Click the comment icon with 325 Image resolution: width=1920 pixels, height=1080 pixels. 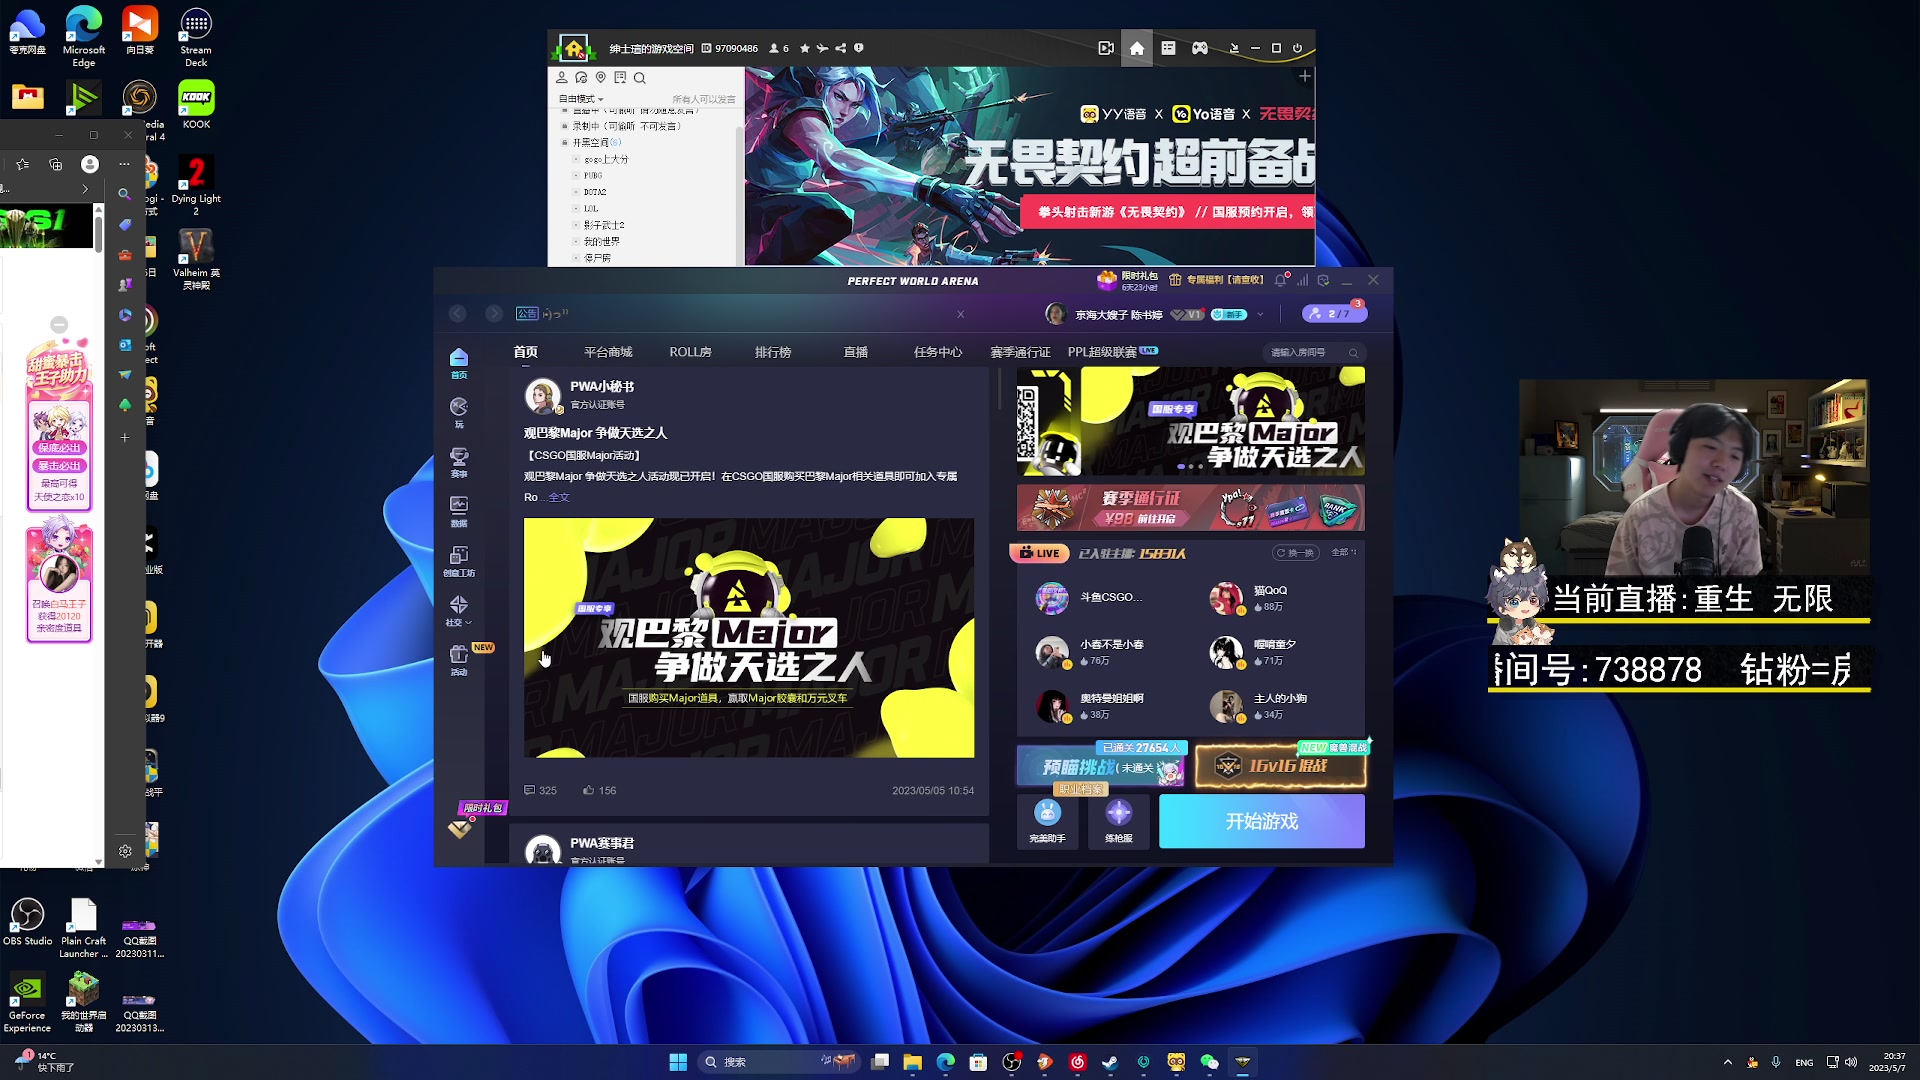[x=530, y=790]
